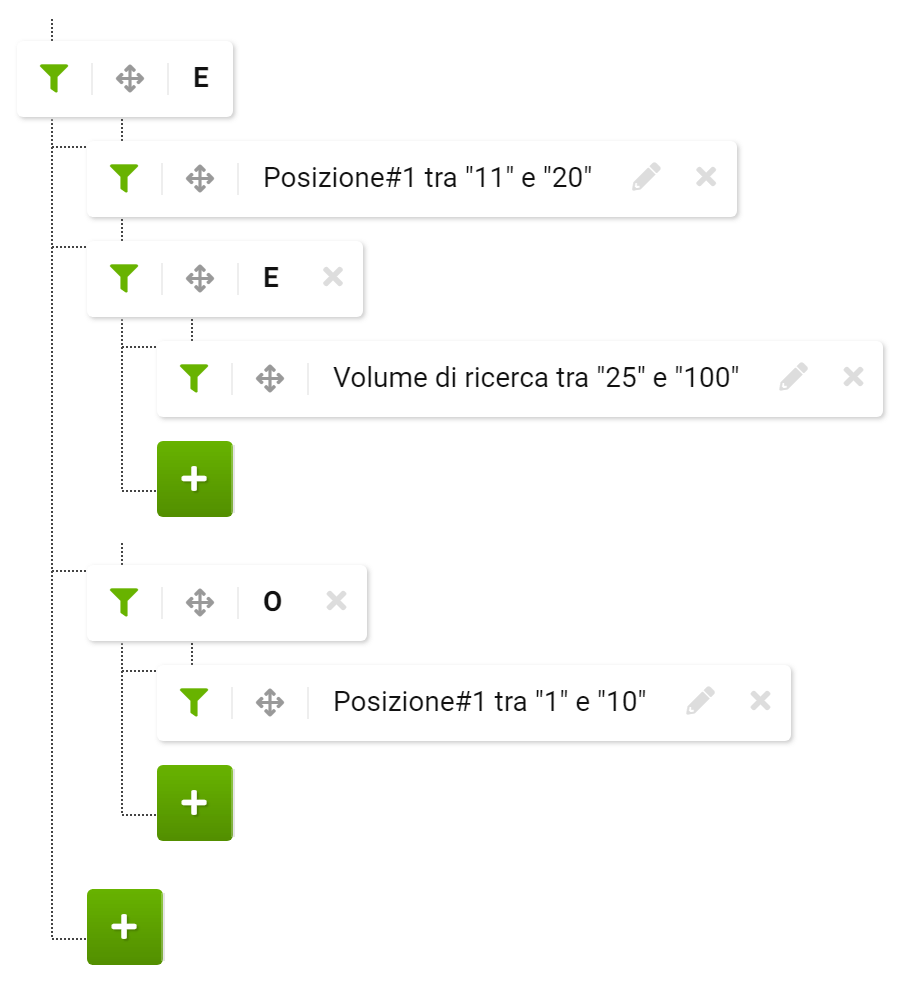
Task: Edit the Volume di ricerca filter with the pencil icon
Action: coord(793,376)
